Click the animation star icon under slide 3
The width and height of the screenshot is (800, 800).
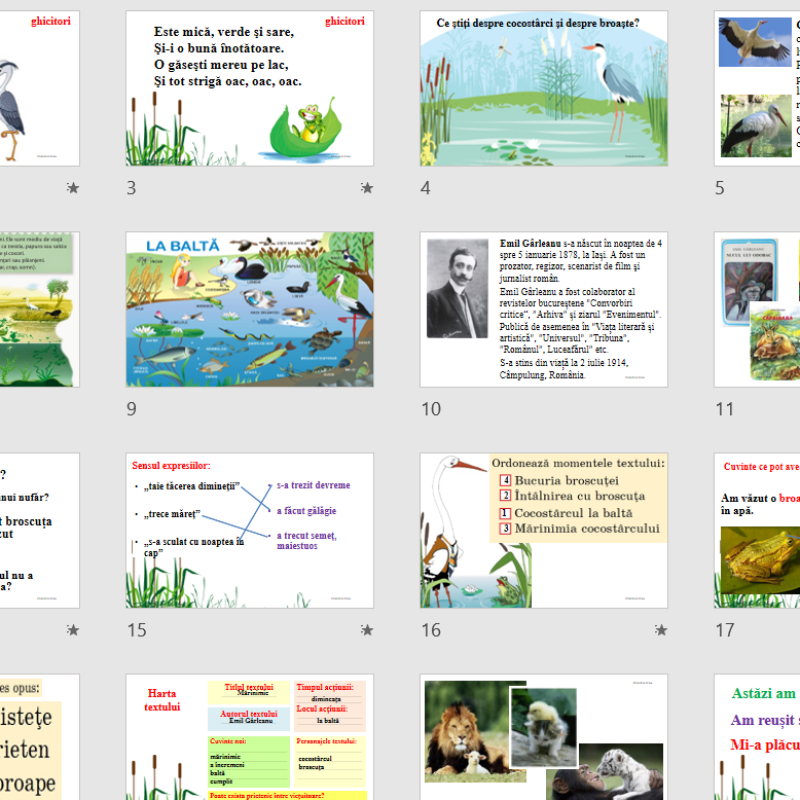tap(366, 187)
